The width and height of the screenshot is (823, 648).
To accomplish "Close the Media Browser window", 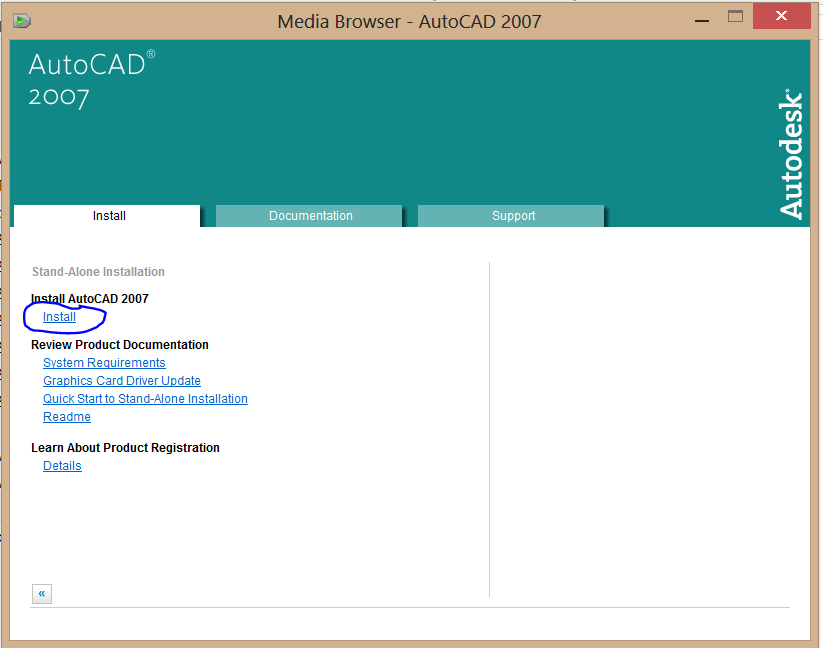I will pyautogui.click(x=782, y=16).
